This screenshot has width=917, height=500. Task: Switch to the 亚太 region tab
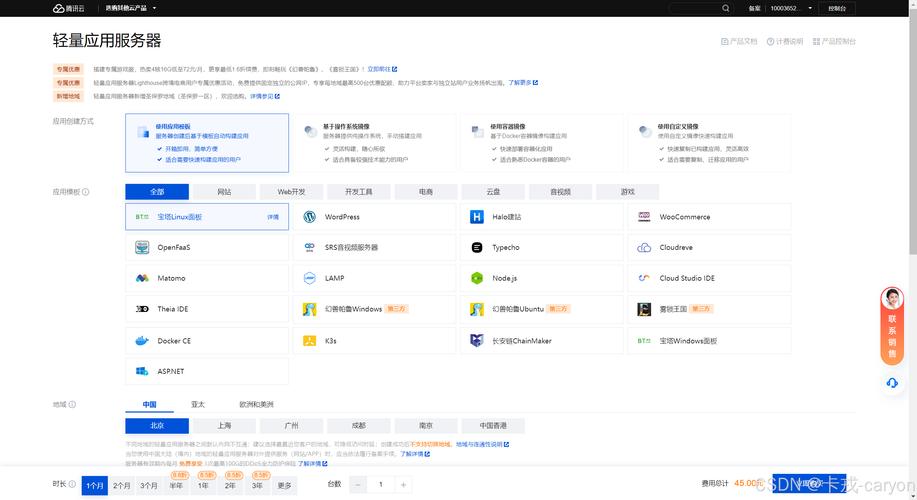point(198,404)
